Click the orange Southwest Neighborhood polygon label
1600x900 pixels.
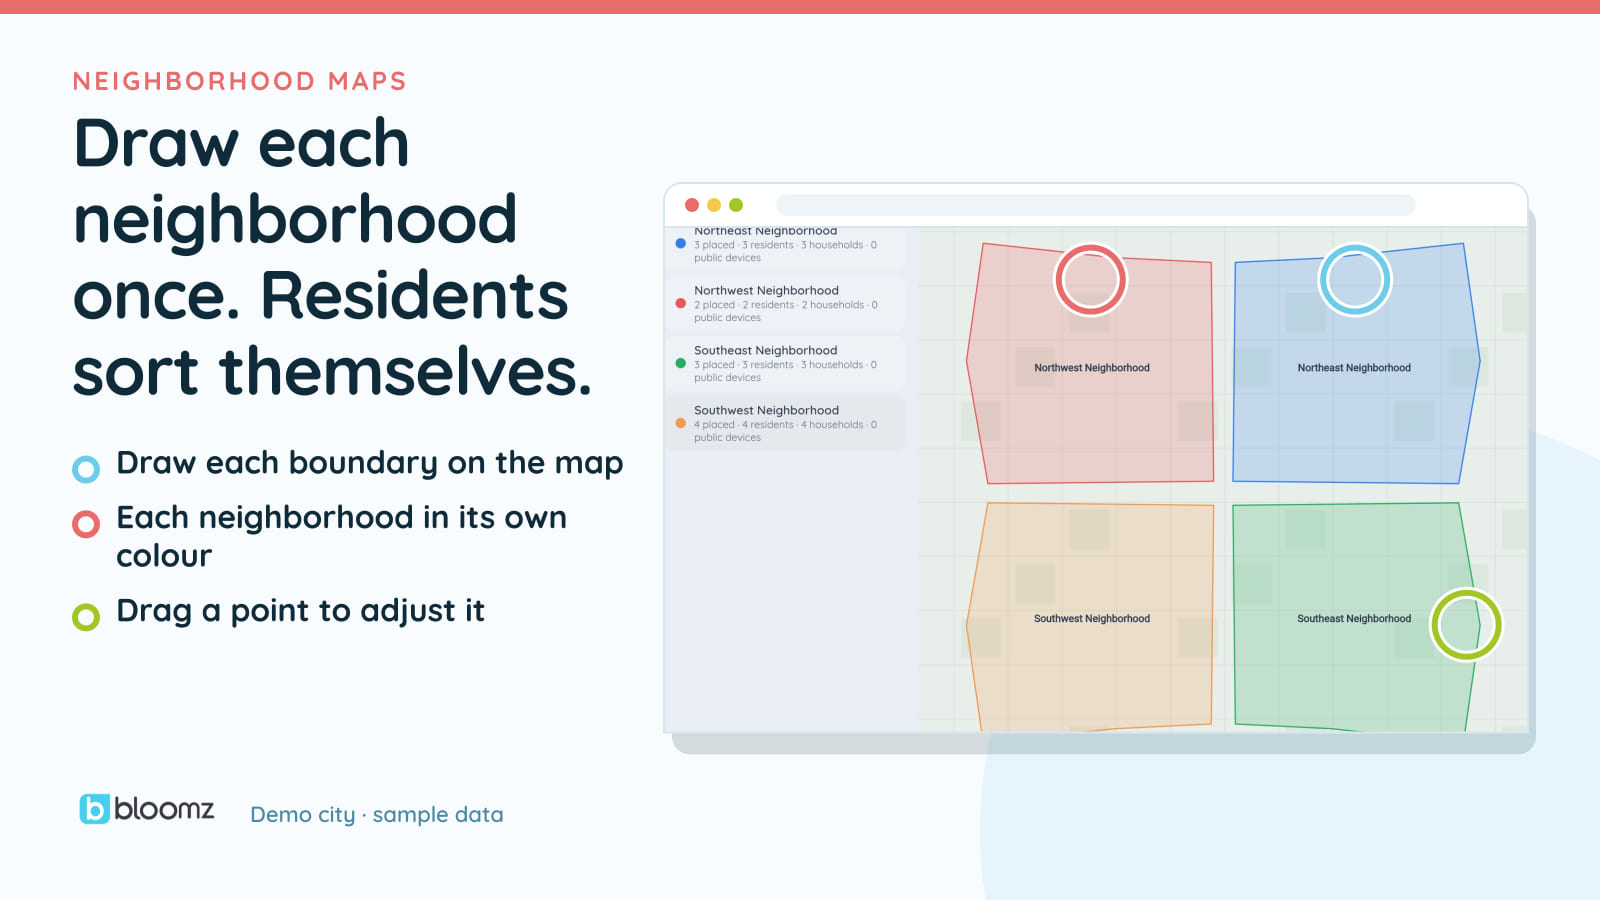[1092, 619]
